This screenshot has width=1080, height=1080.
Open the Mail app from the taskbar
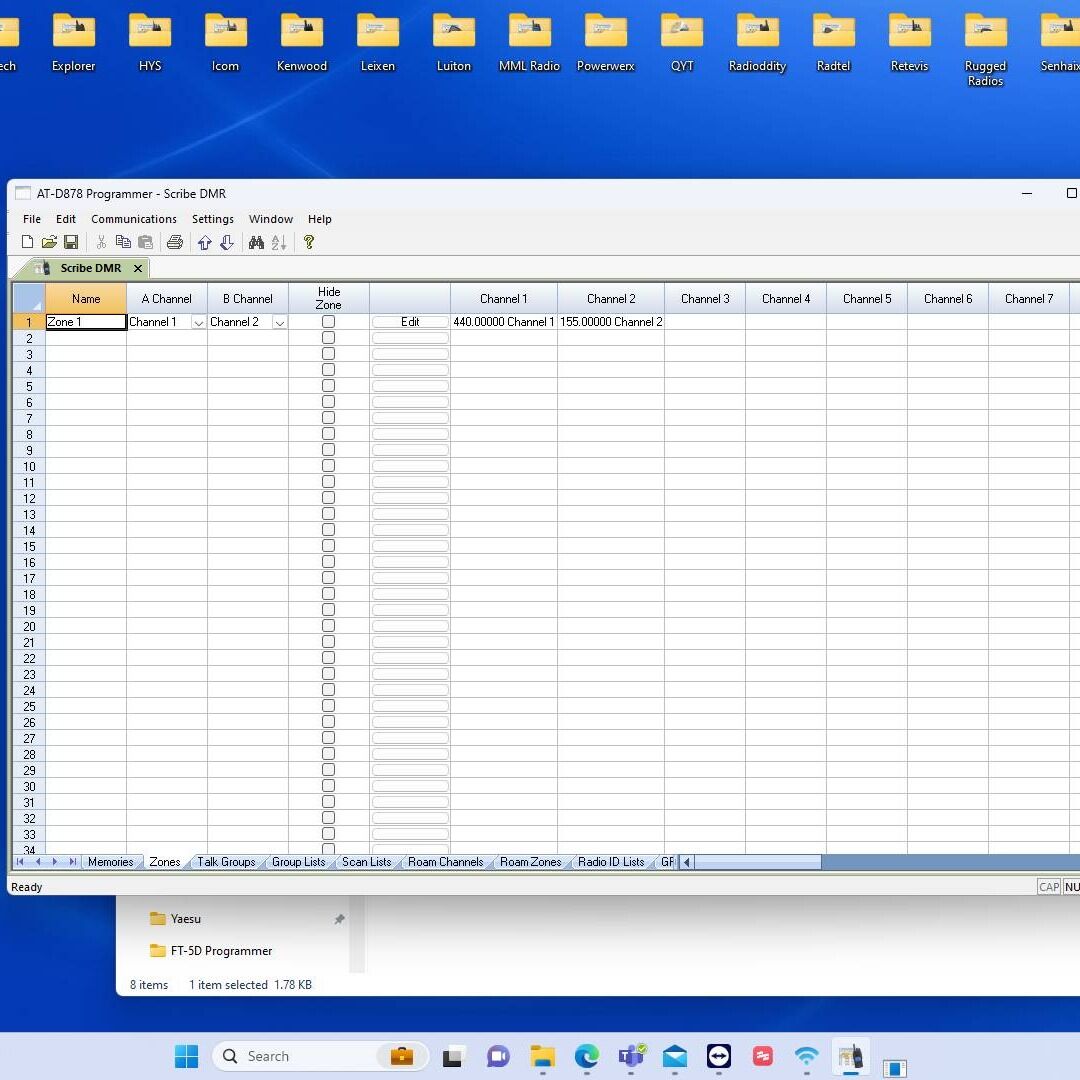(675, 1056)
